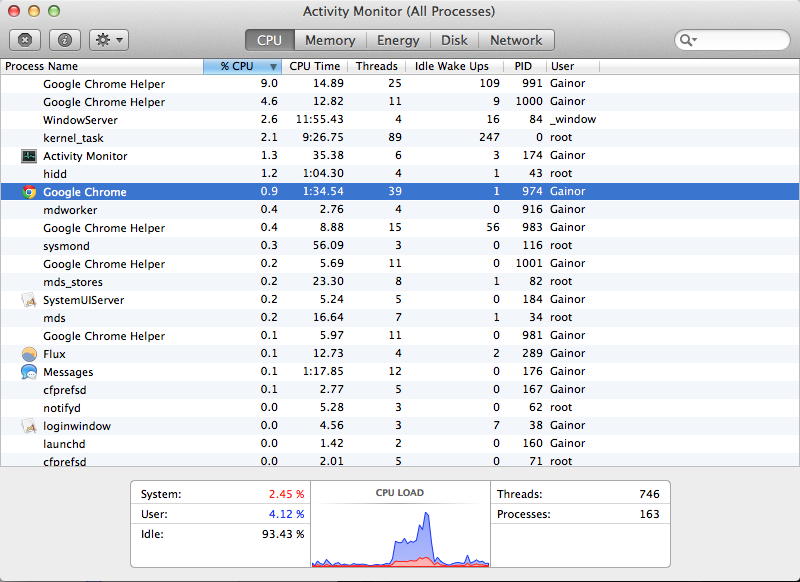The height and width of the screenshot is (582, 800).
Task: Click the SystemUIServer process name
Action: 83,300
